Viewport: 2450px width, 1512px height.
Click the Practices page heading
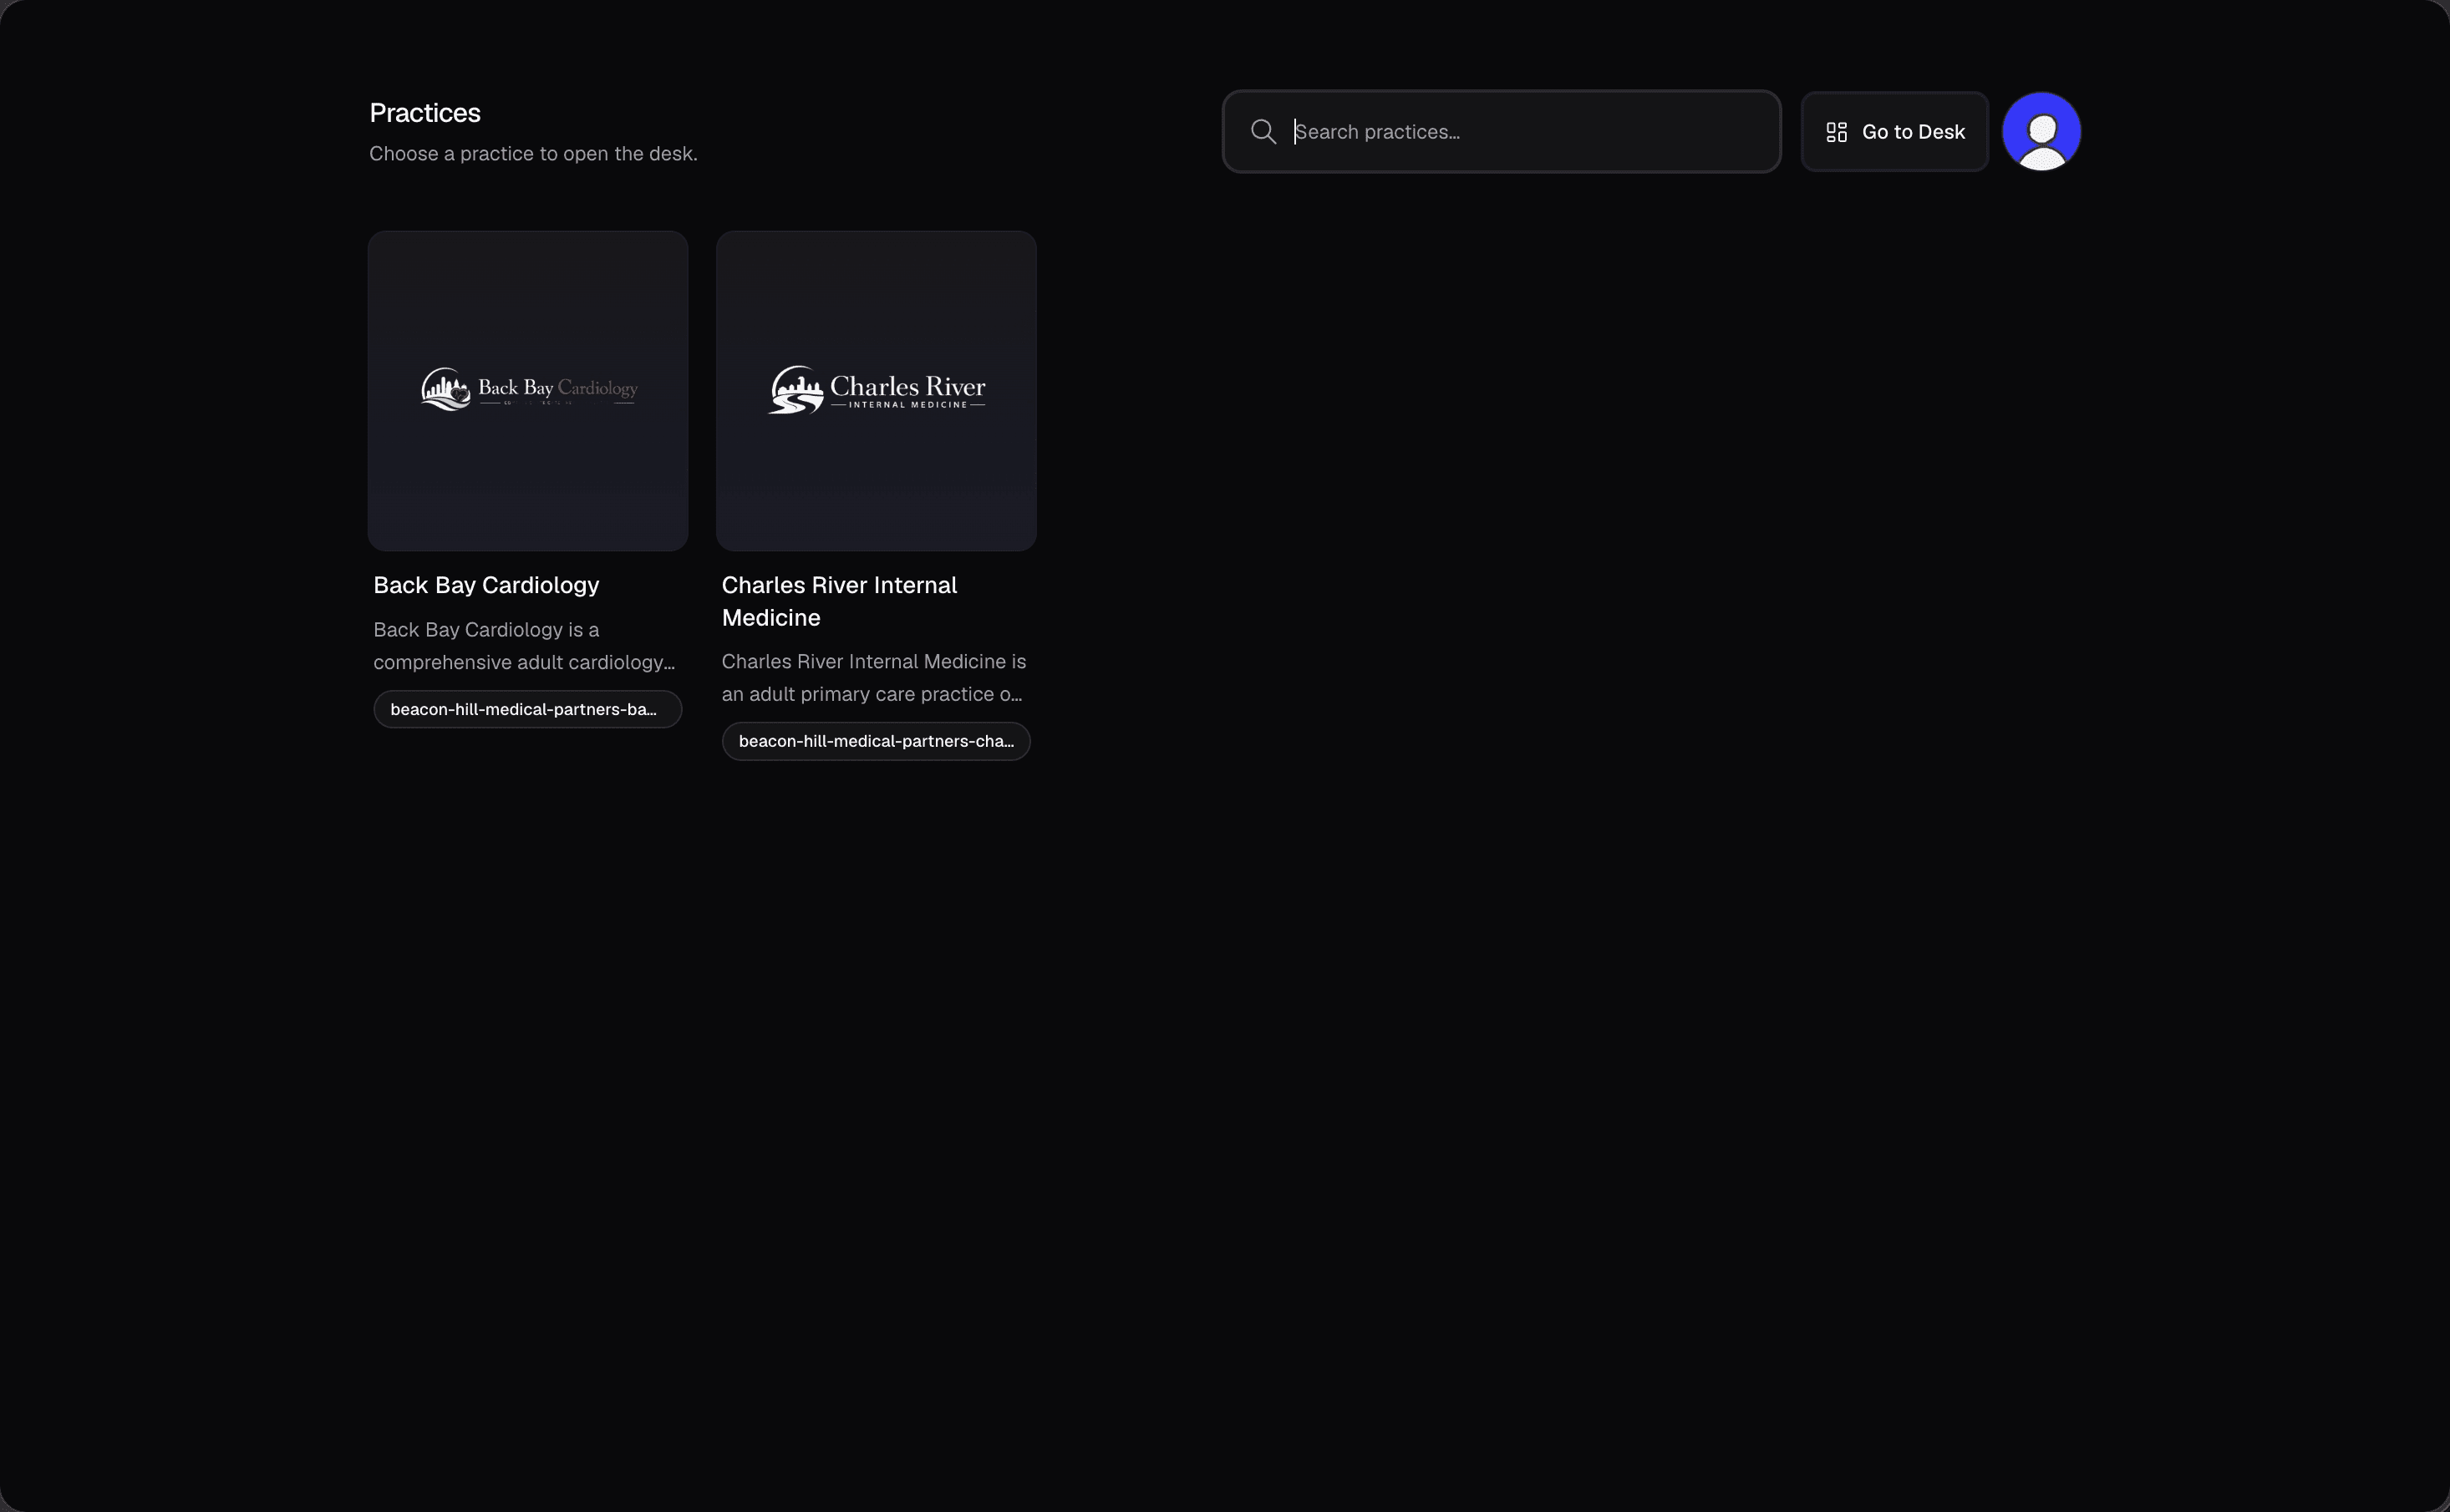425,113
